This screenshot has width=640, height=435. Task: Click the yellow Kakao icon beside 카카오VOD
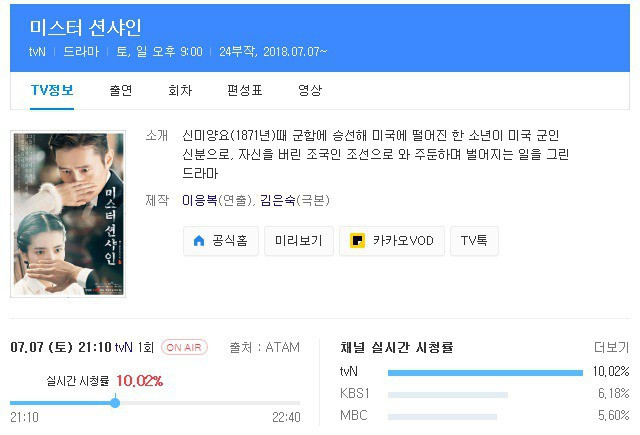[x=358, y=241]
